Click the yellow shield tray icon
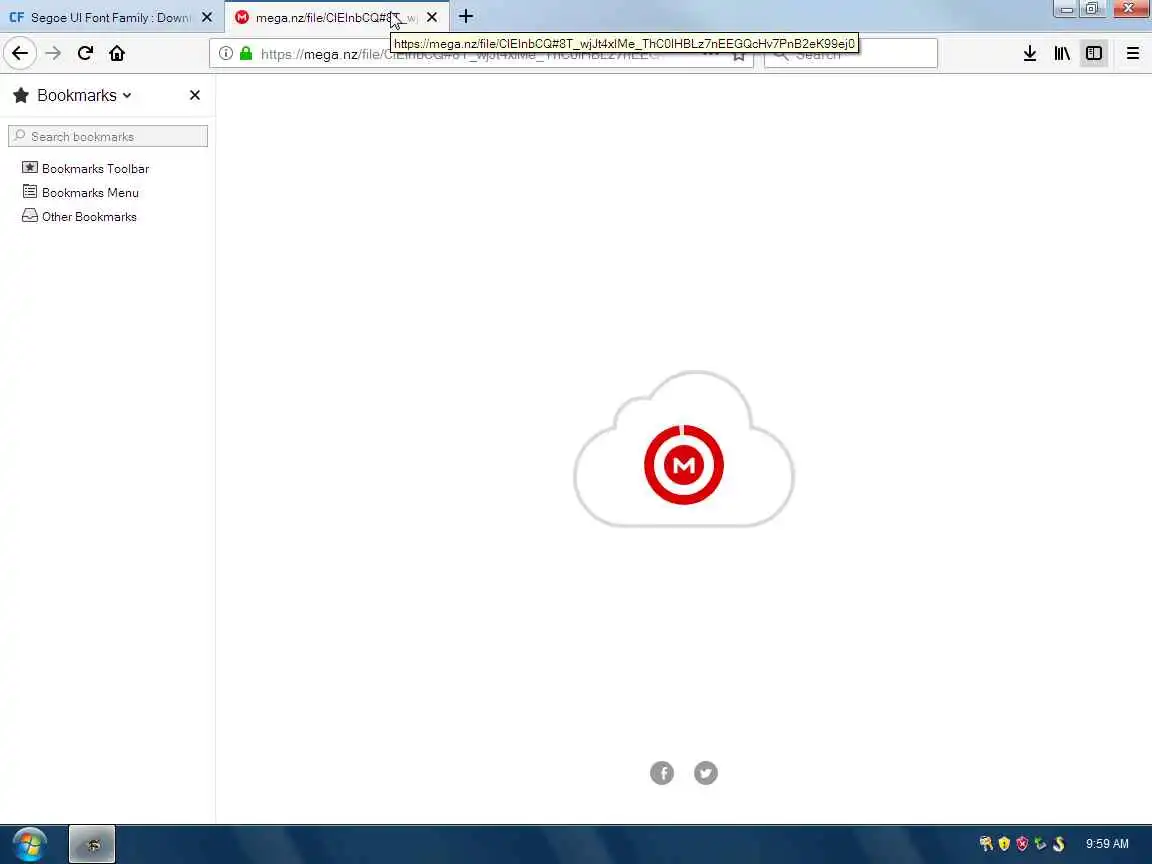 pyautogui.click(x=1004, y=843)
